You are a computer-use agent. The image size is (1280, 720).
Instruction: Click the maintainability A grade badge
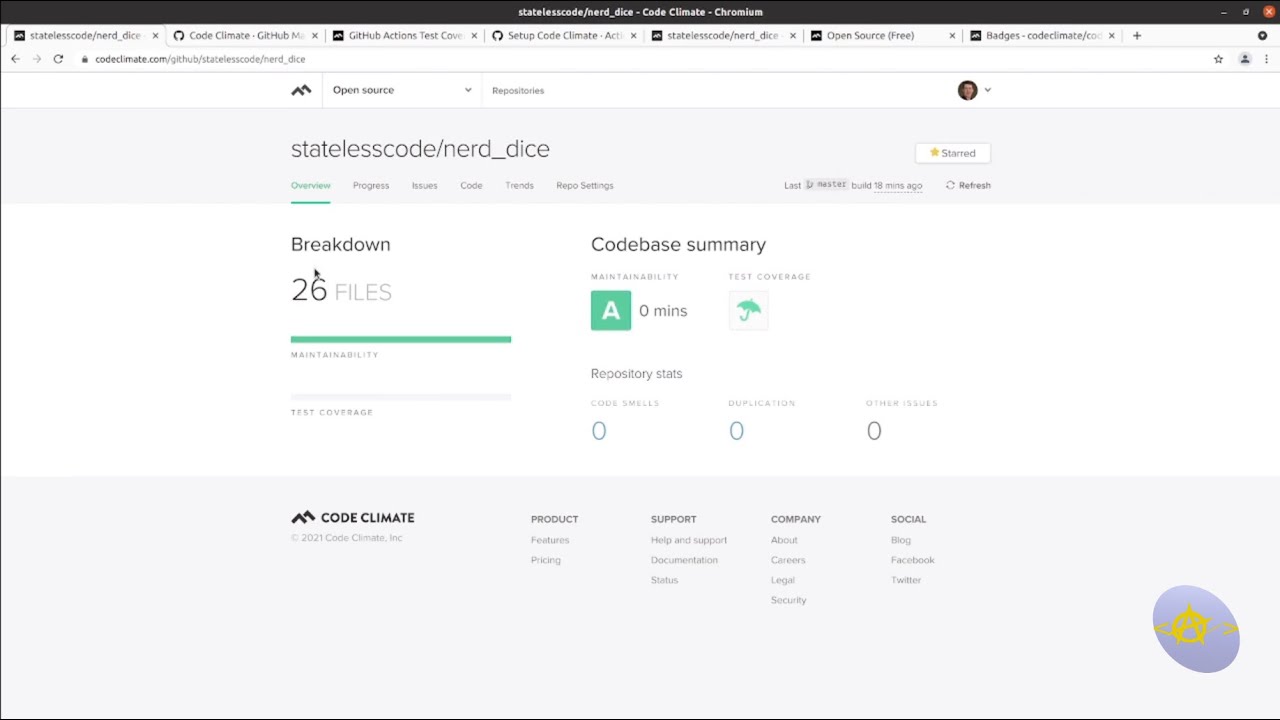(611, 310)
